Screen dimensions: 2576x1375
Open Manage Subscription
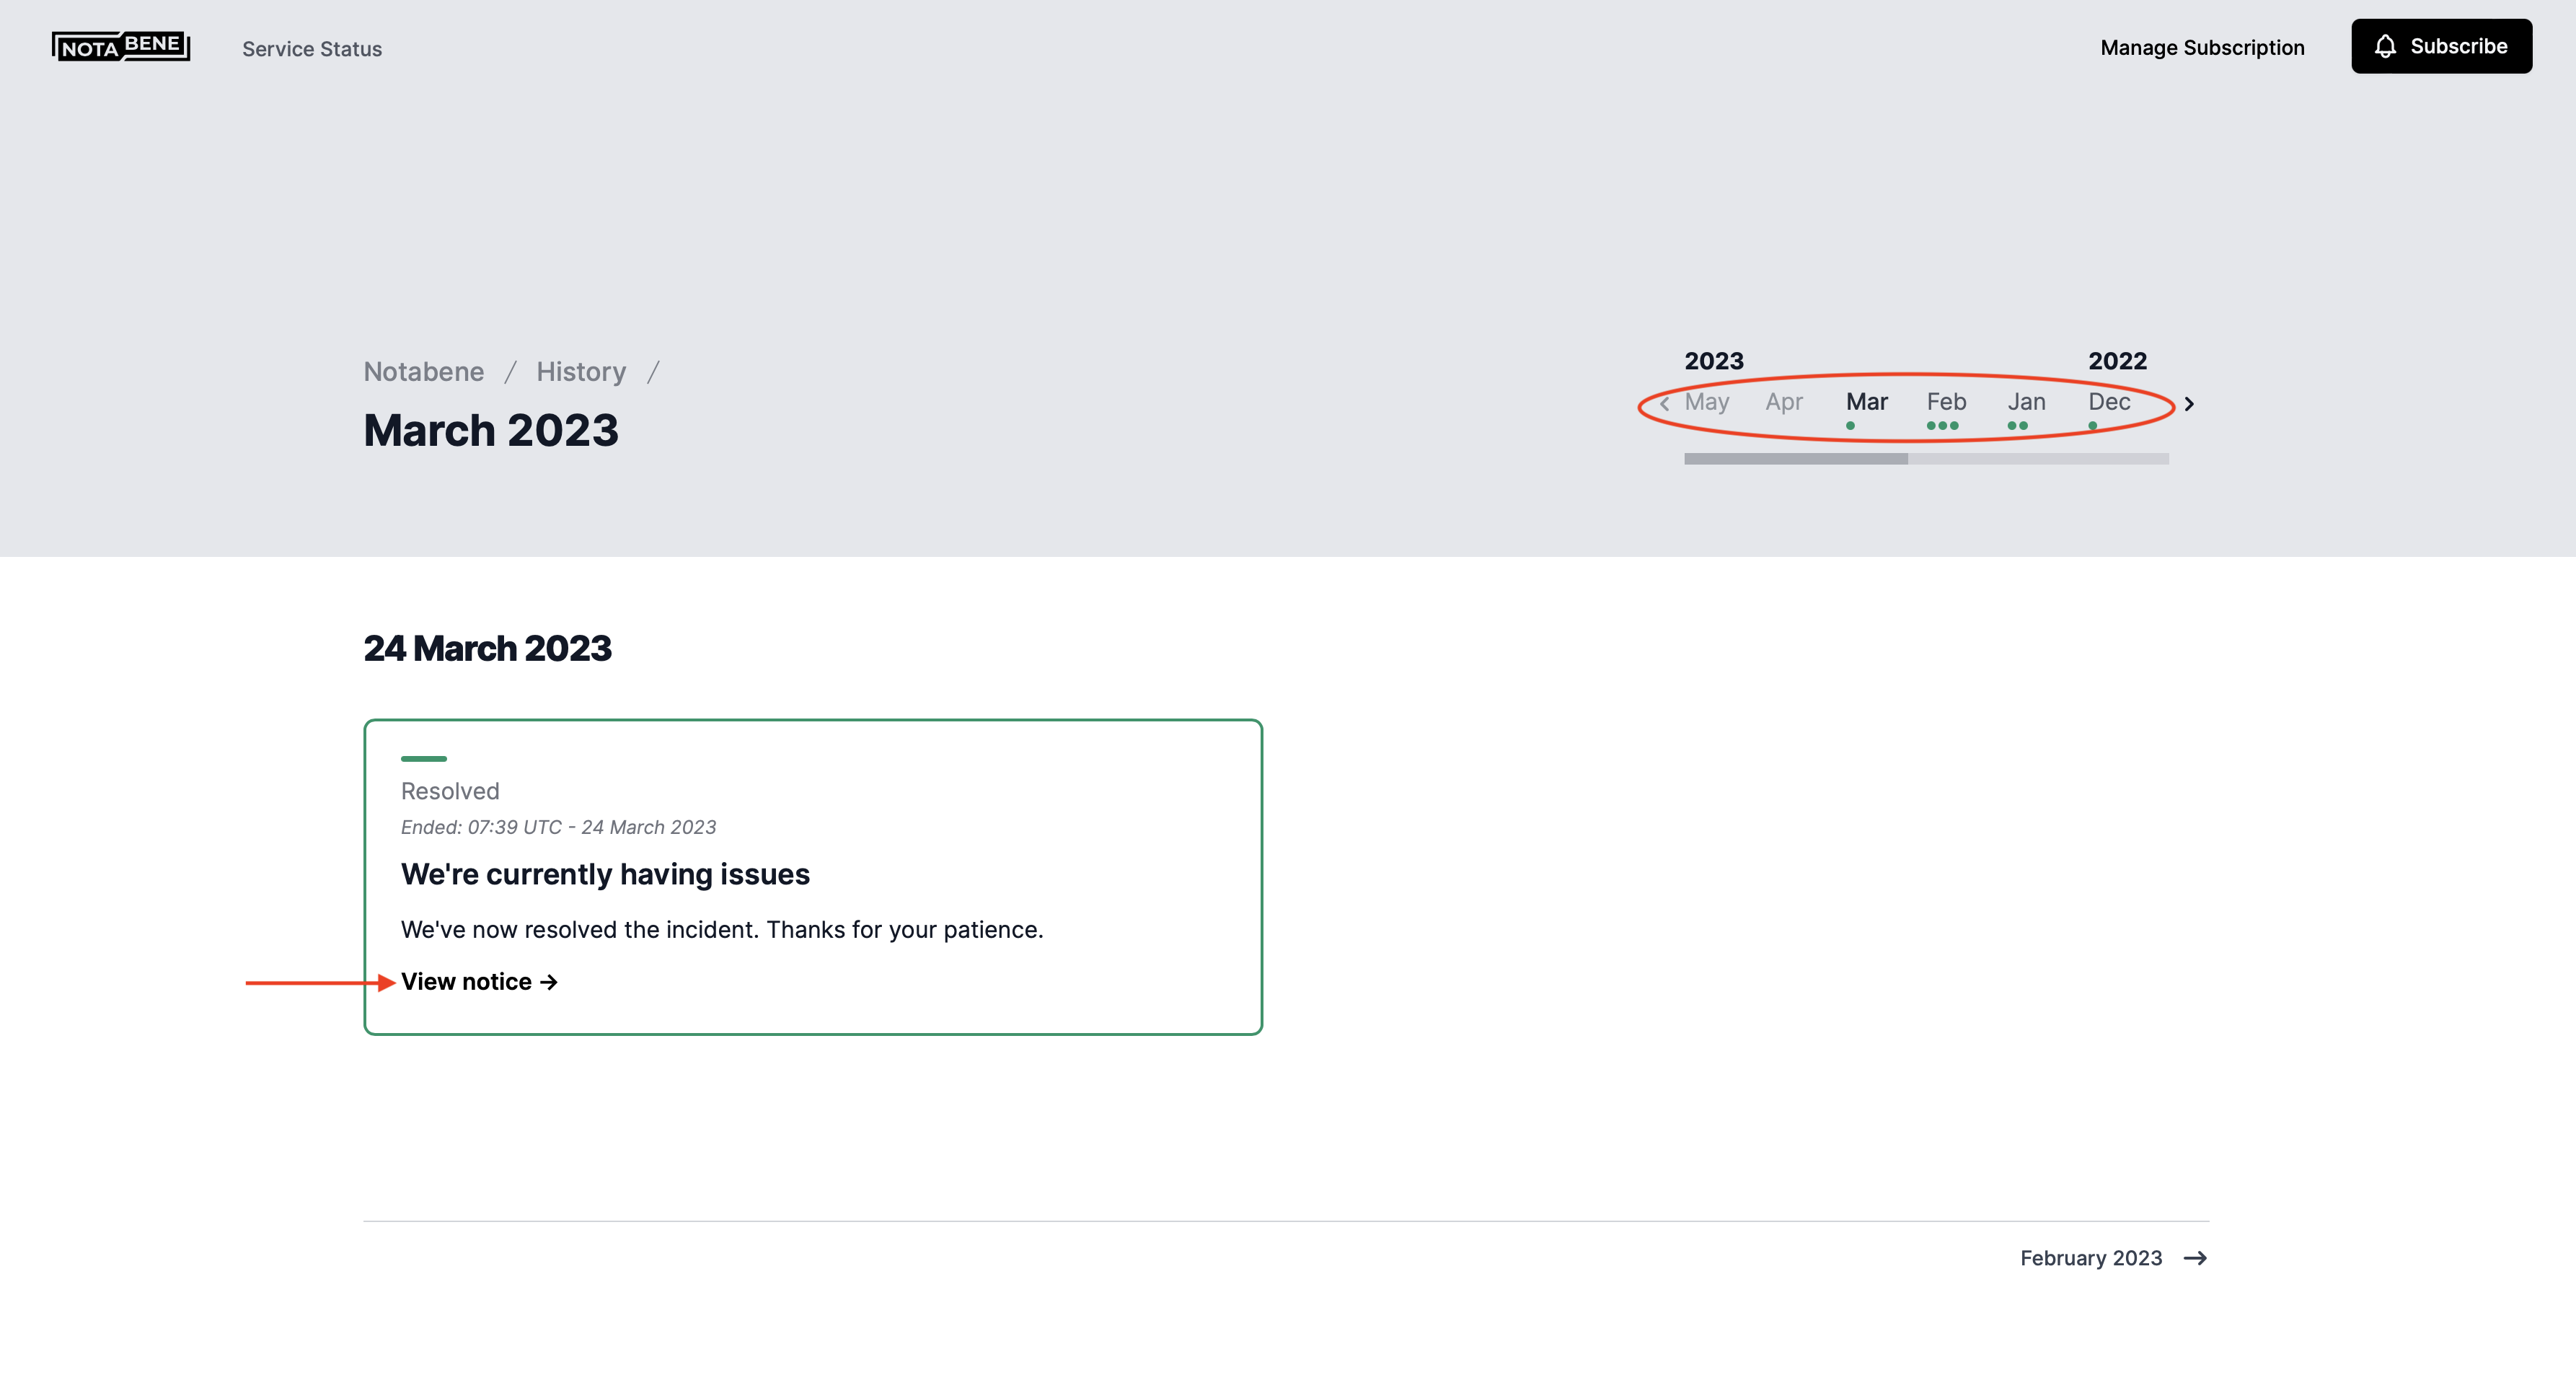2202,47
